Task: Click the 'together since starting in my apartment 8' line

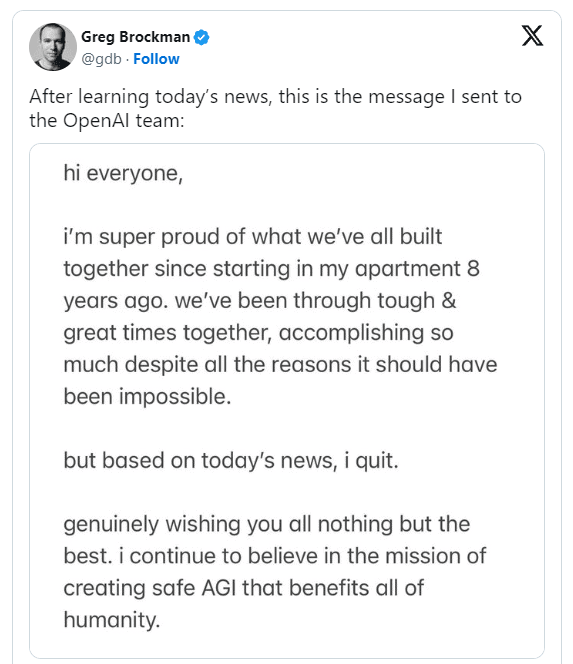Action: pyautogui.click(x=271, y=269)
